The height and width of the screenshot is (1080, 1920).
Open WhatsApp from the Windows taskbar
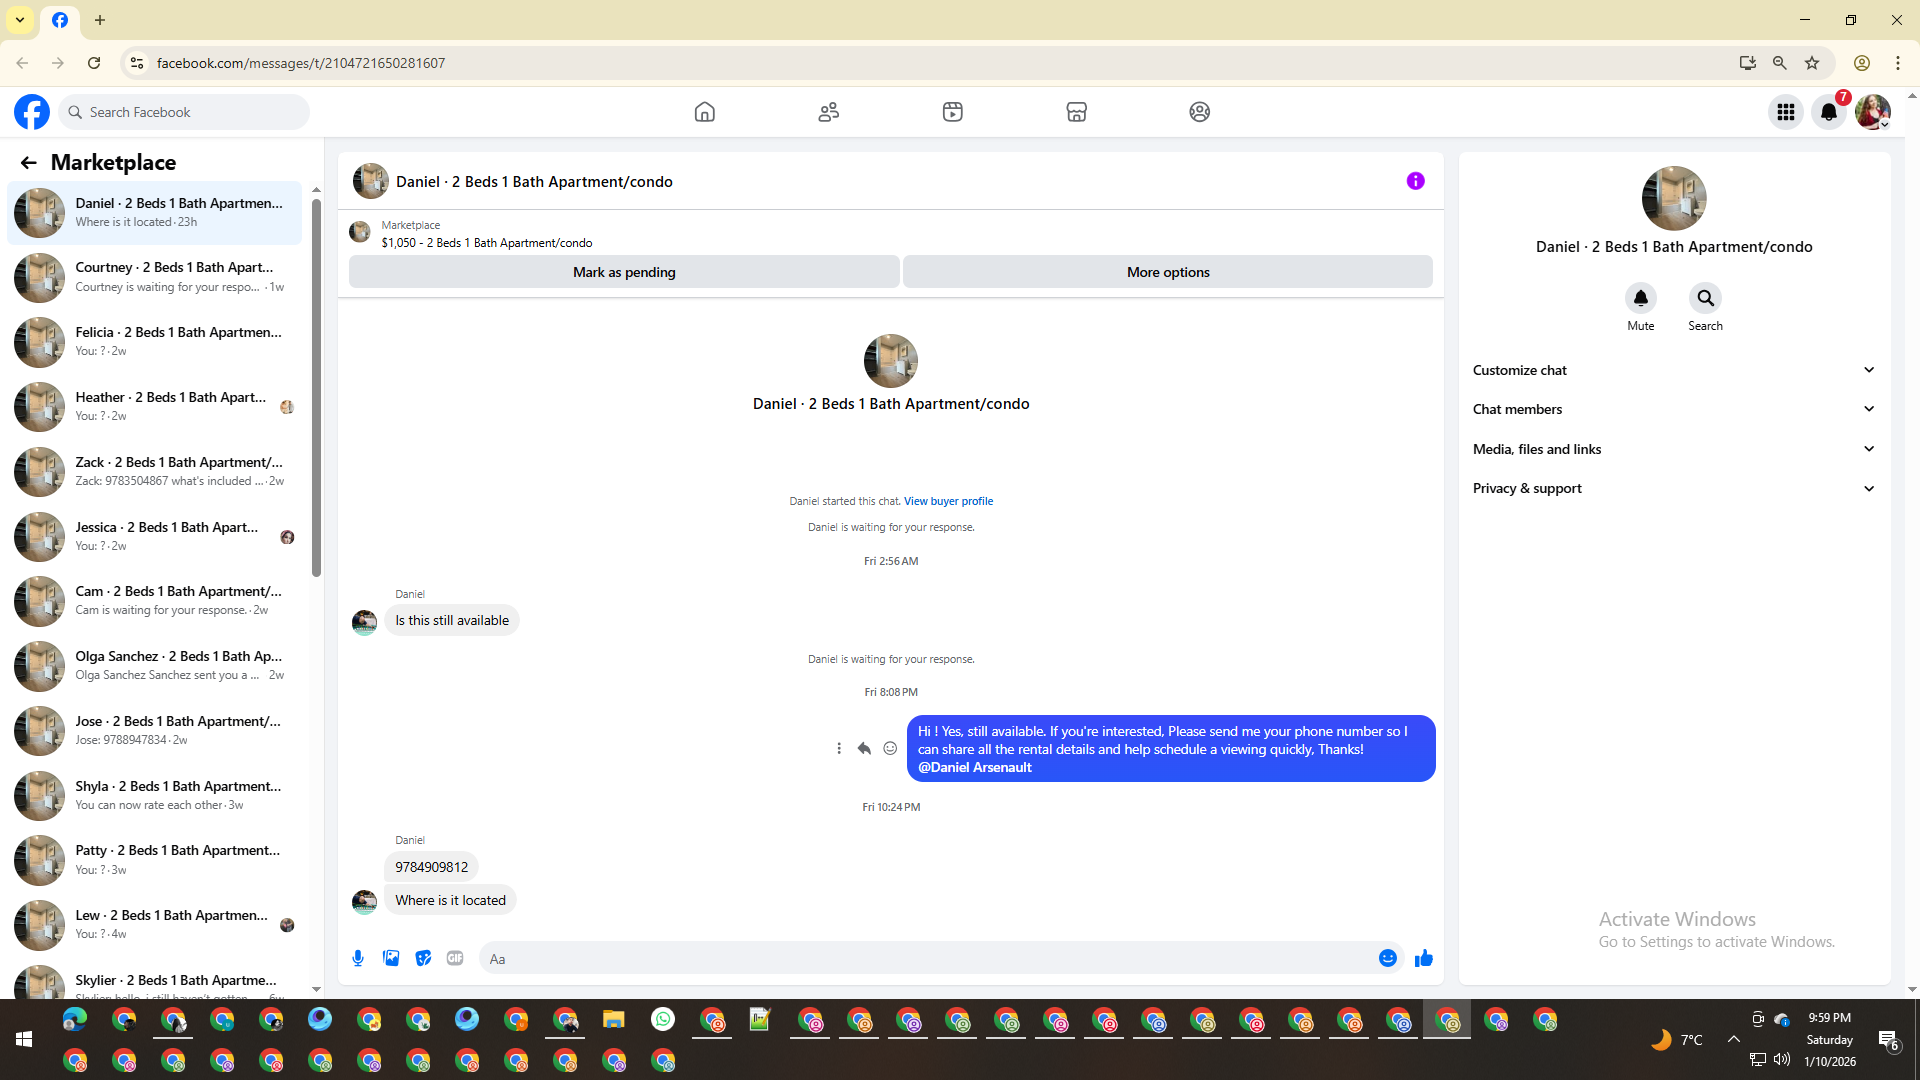662,1019
